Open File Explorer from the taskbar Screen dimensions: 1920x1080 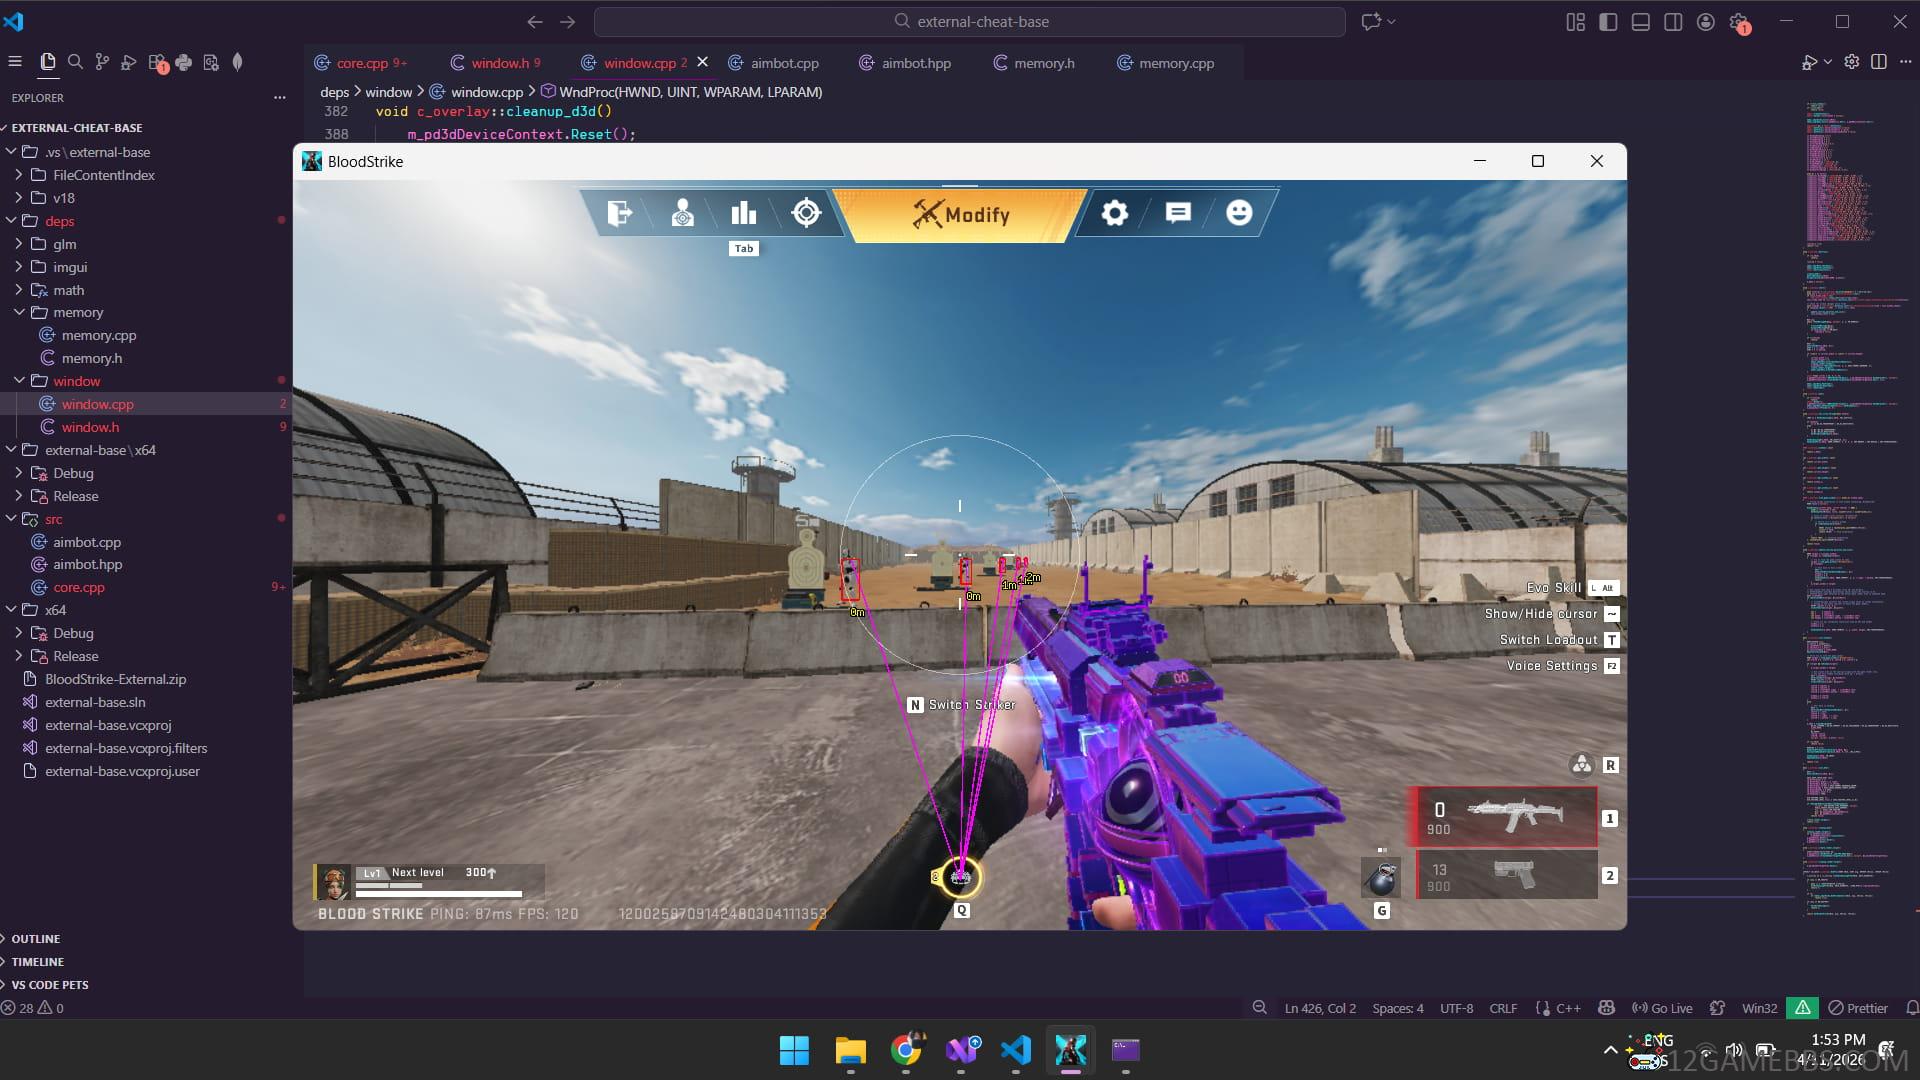coord(850,1051)
